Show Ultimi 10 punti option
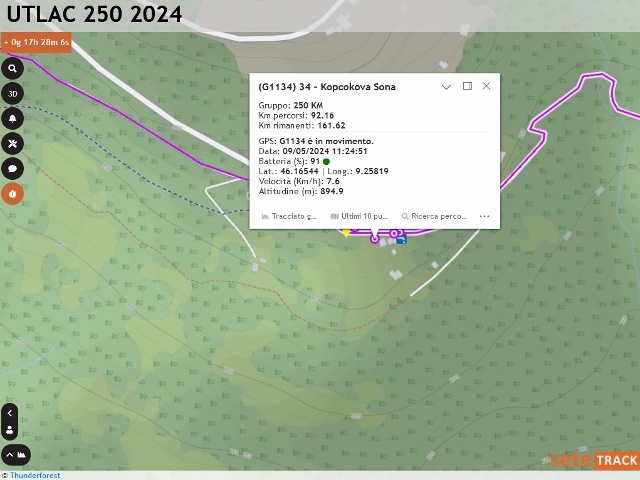Image resolution: width=640 pixels, height=480 pixels. click(x=359, y=216)
